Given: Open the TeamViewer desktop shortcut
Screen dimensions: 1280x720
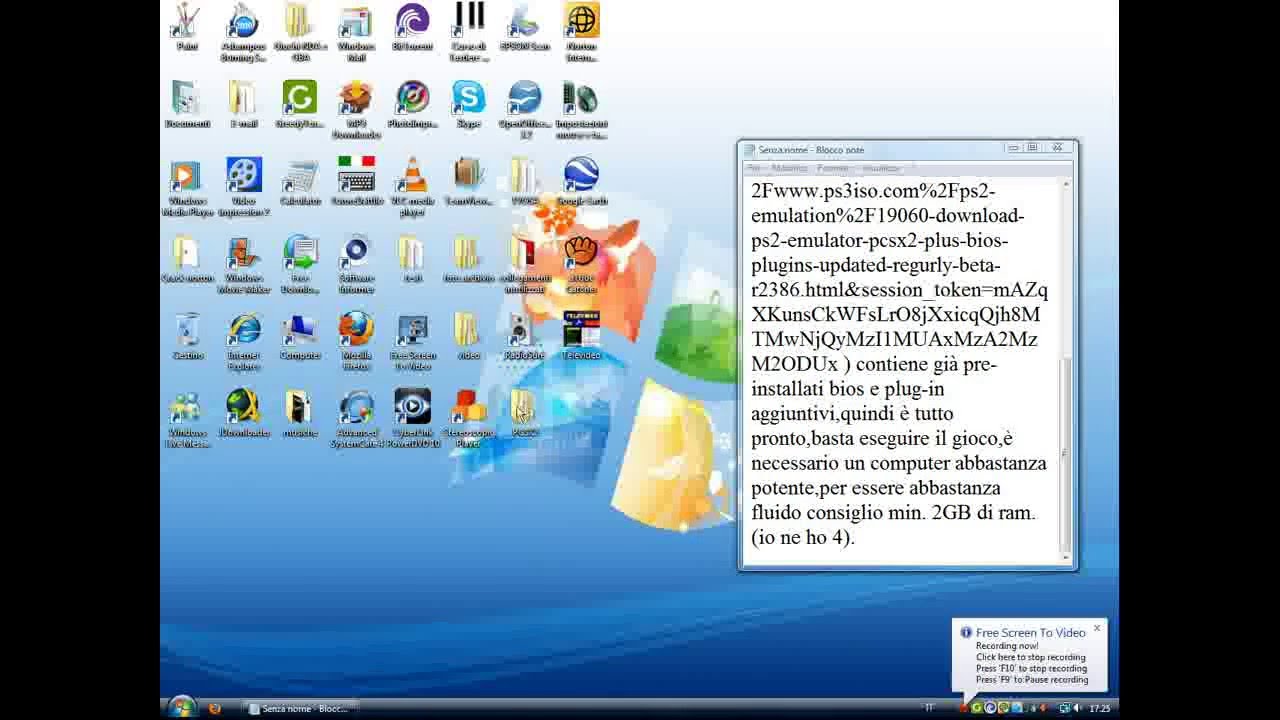Looking at the screenshot, I should 468,181.
